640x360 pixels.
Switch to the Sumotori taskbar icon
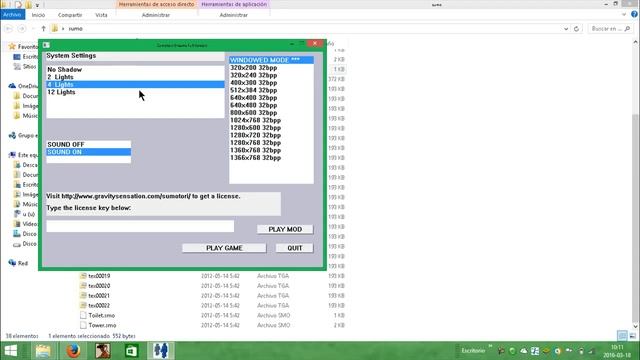pyautogui.click(x=161, y=351)
